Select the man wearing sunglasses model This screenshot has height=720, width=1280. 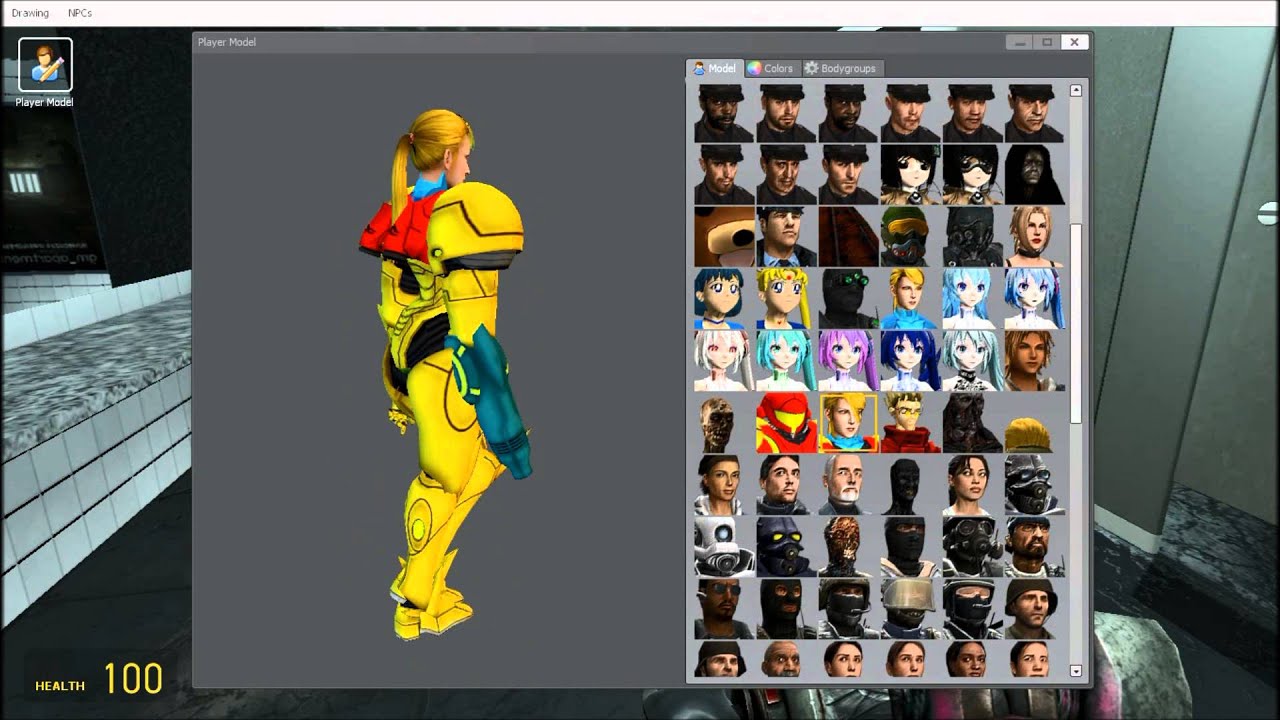tap(724, 609)
